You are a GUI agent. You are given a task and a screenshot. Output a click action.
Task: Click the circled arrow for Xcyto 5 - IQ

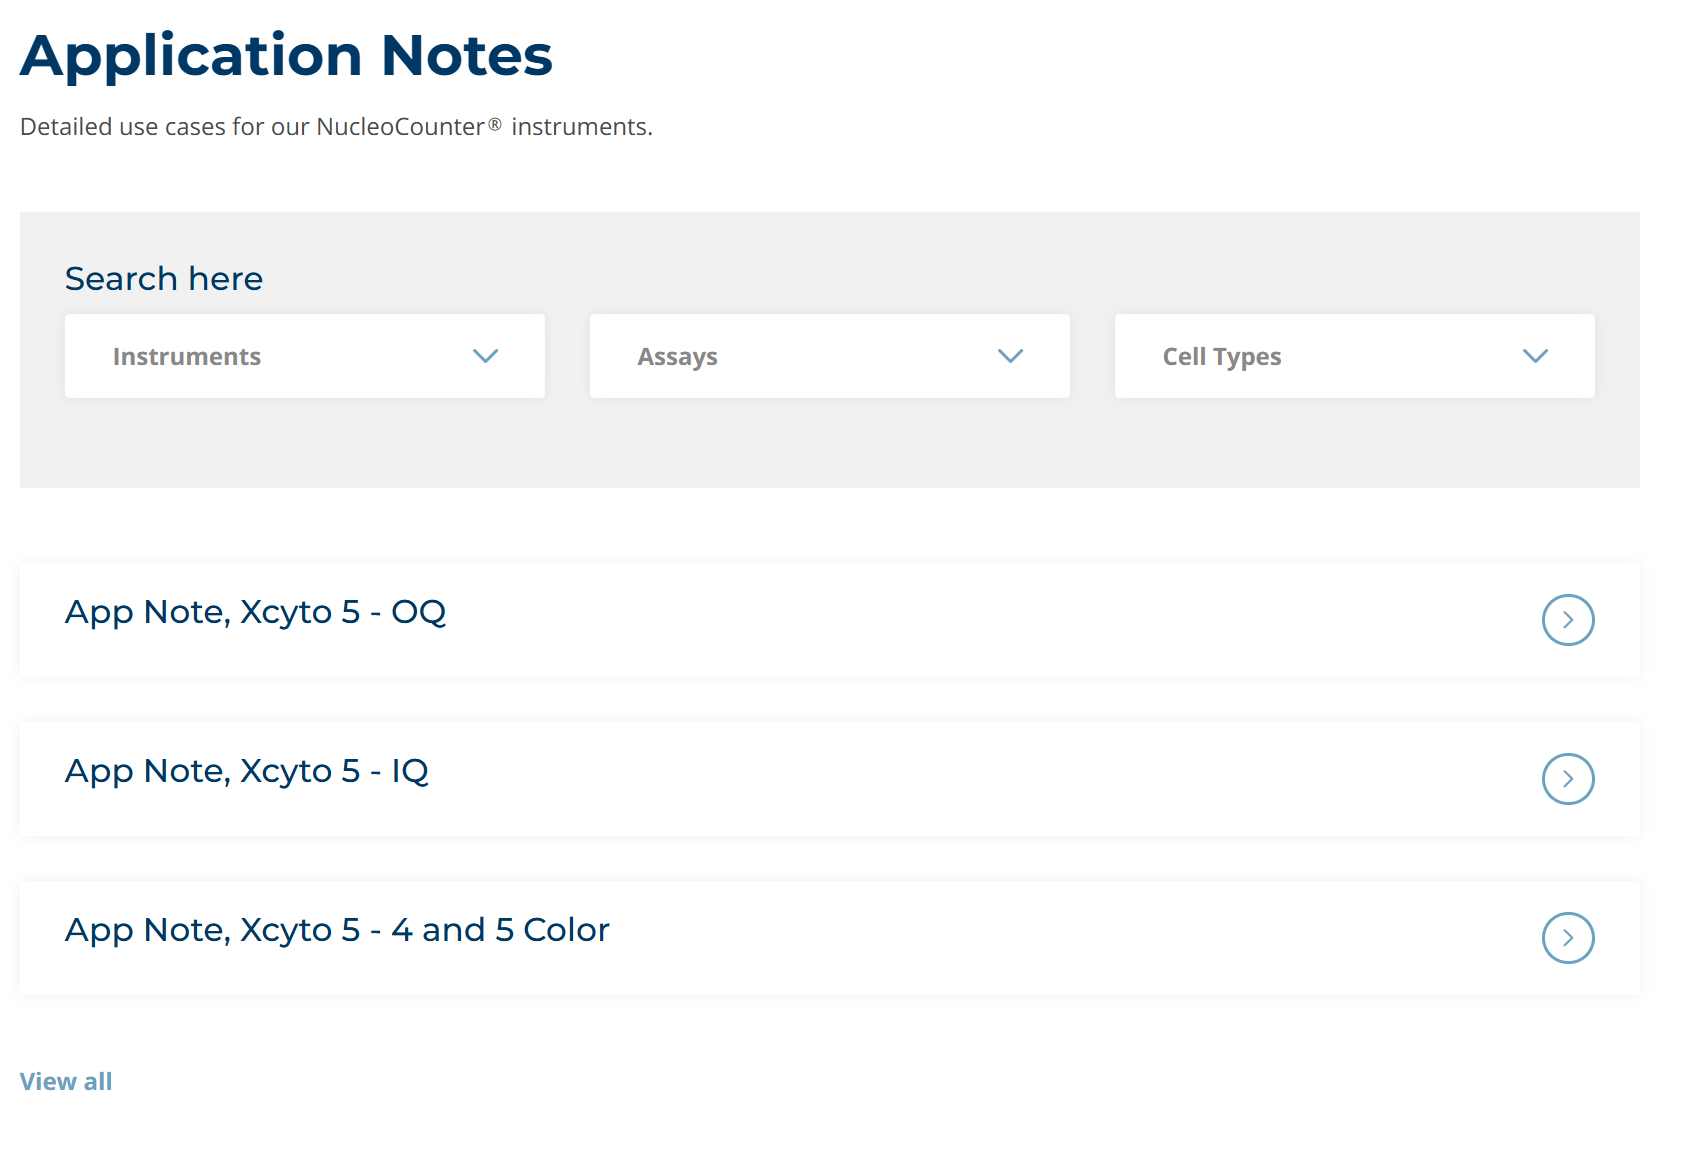click(x=1567, y=779)
